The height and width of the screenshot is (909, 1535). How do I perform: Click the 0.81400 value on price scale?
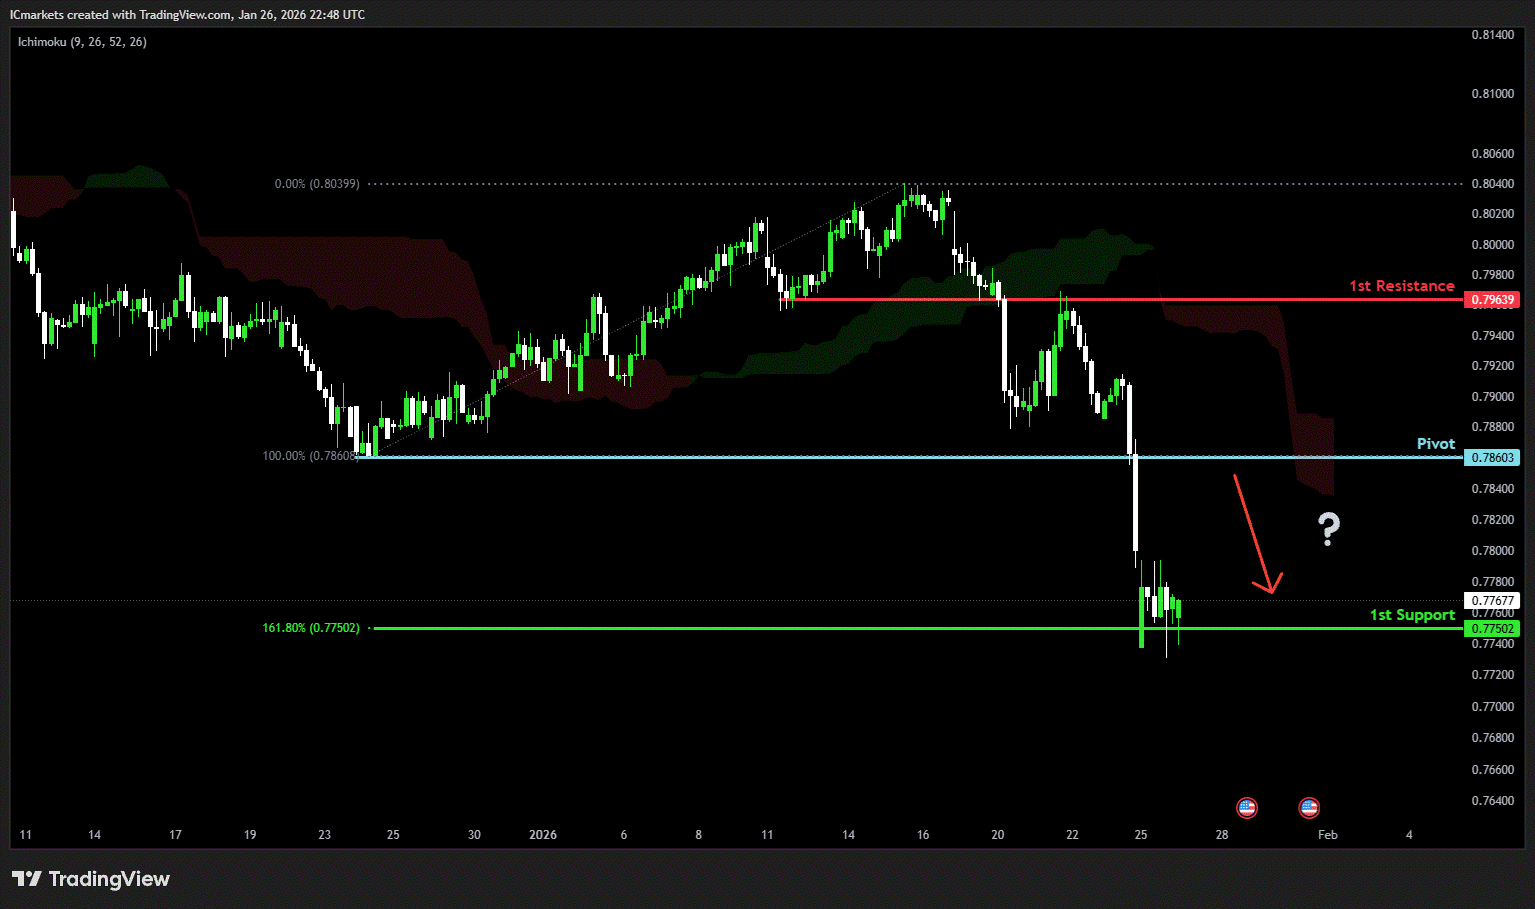coord(1492,35)
